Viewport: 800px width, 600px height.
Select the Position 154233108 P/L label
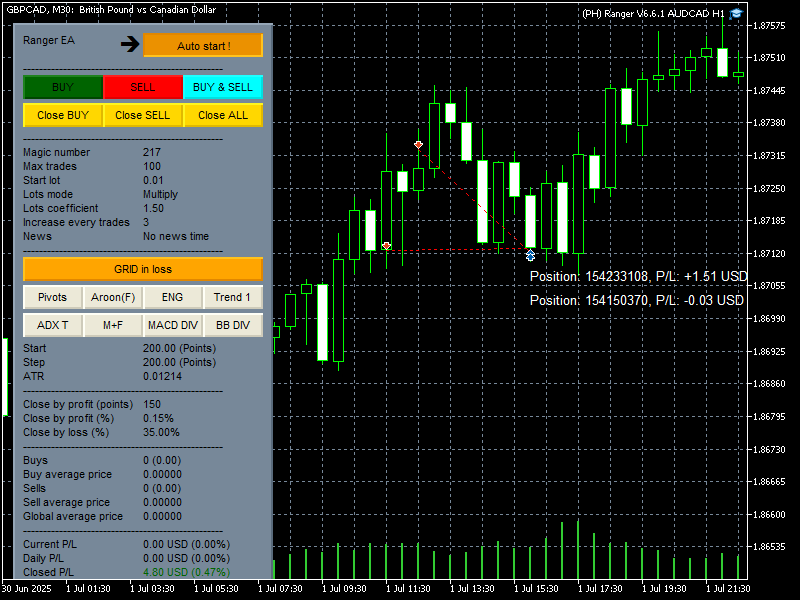(x=638, y=276)
